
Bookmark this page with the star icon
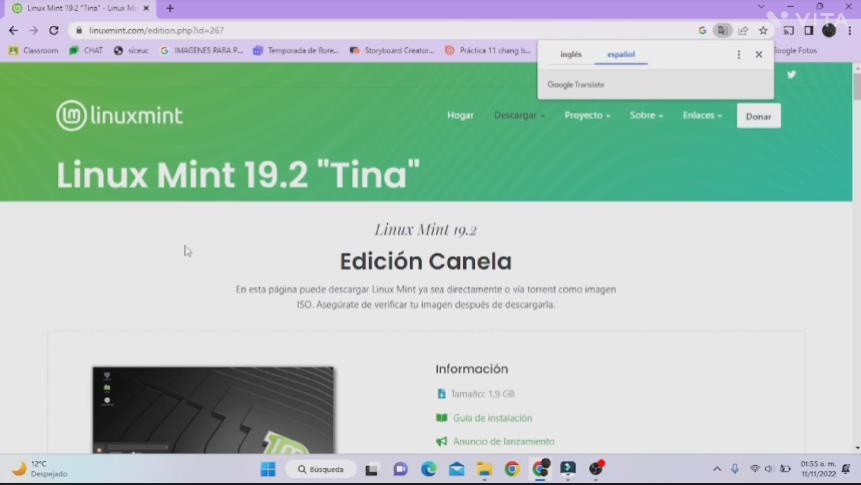pyautogui.click(x=763, y=31)
